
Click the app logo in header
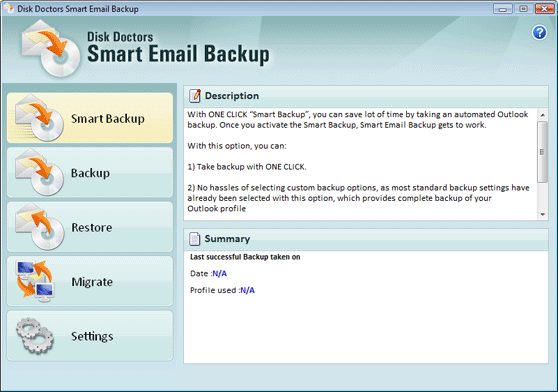51,48
